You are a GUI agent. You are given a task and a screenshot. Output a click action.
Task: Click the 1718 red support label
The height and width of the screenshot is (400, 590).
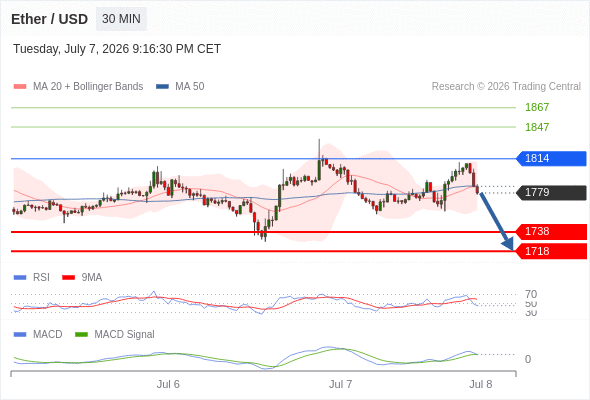551,251
